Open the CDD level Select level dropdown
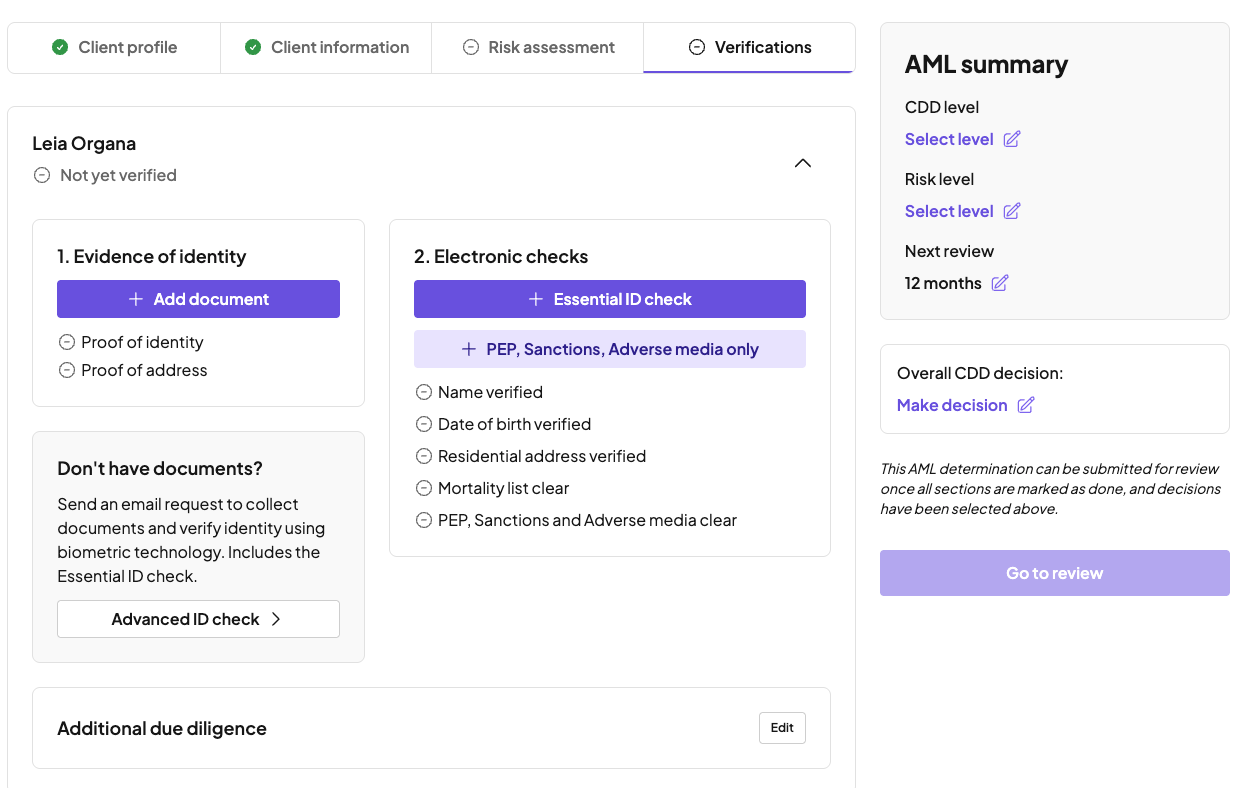The width and height of the screenshot is (1247, 788). 949,140
